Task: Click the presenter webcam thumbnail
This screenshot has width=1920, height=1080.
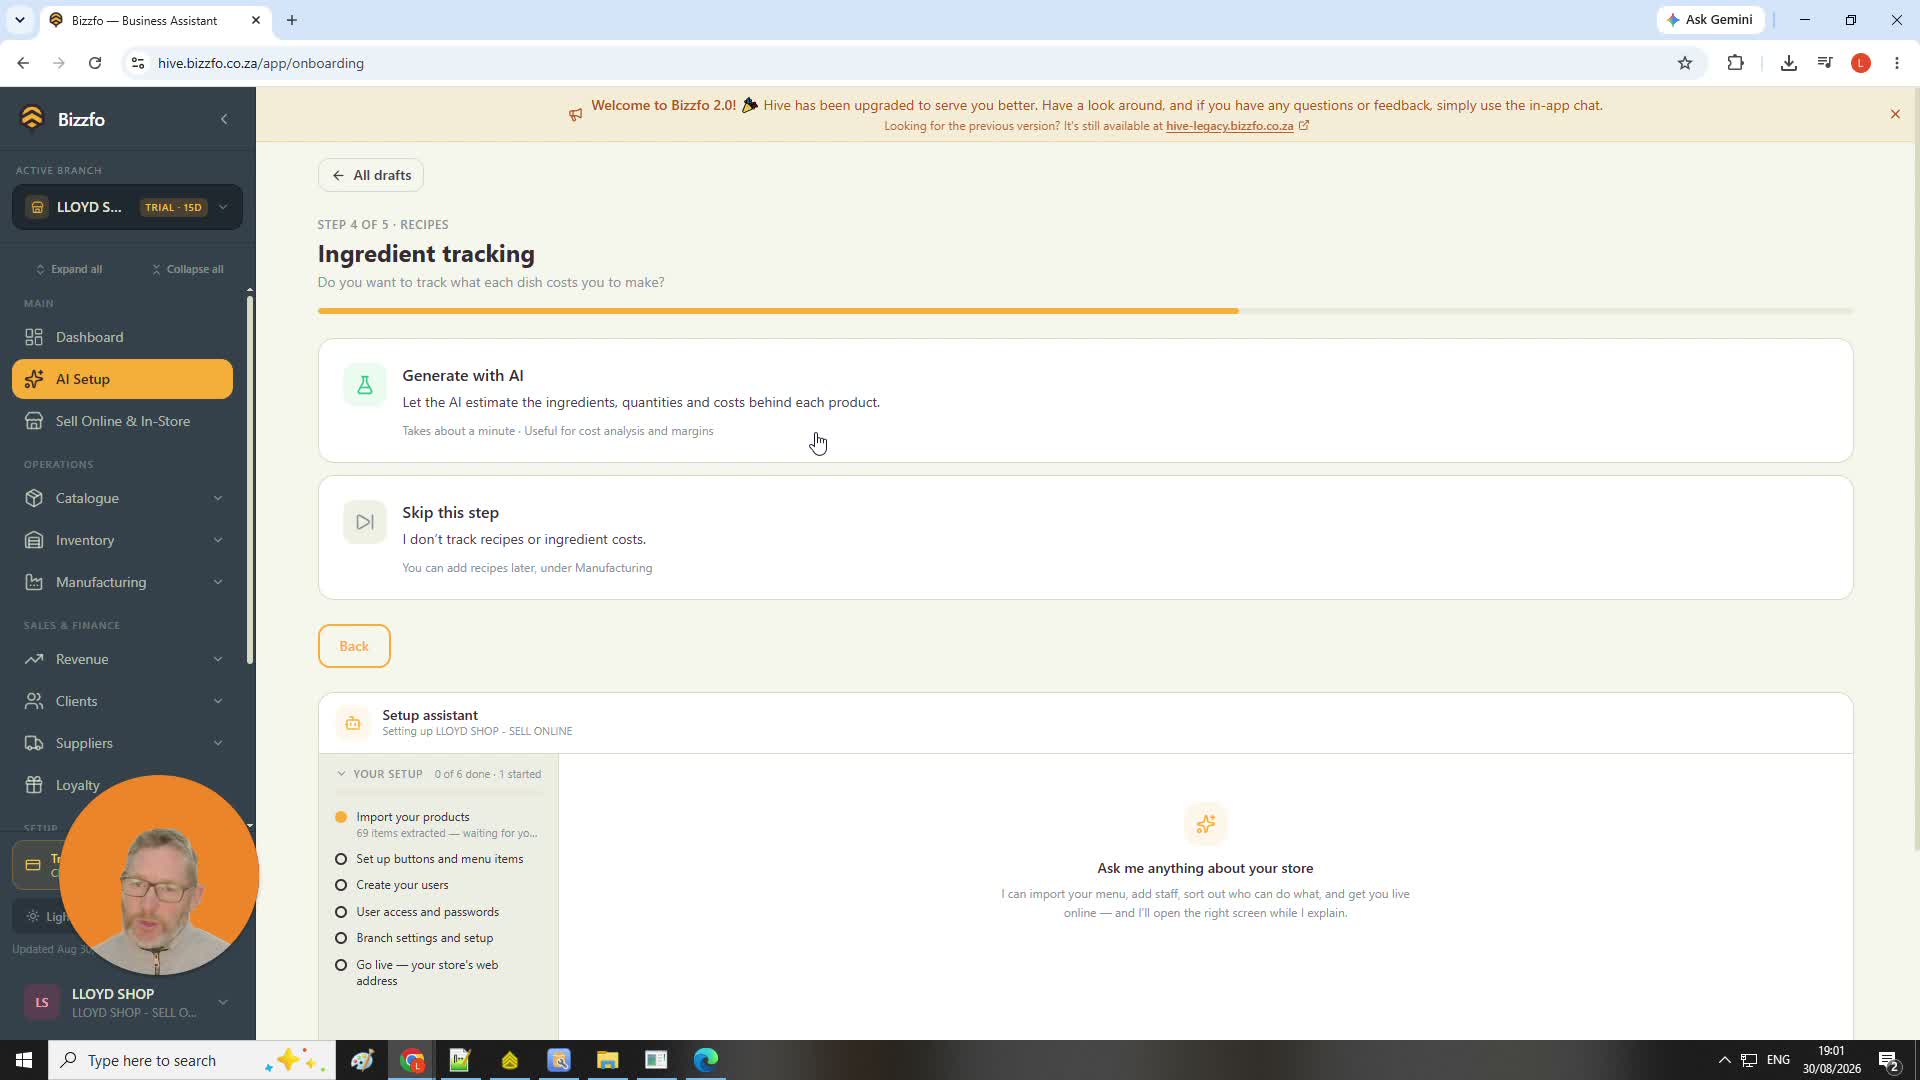Action: point(159,875)
